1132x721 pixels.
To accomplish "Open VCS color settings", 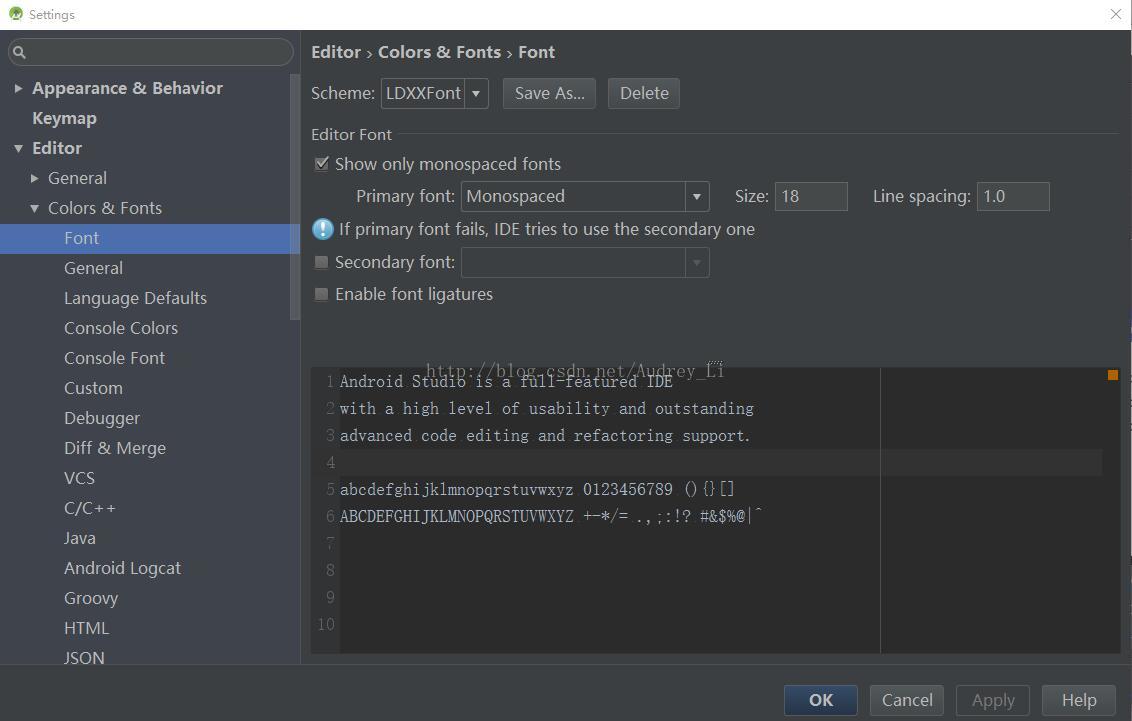I will (79, 479).
